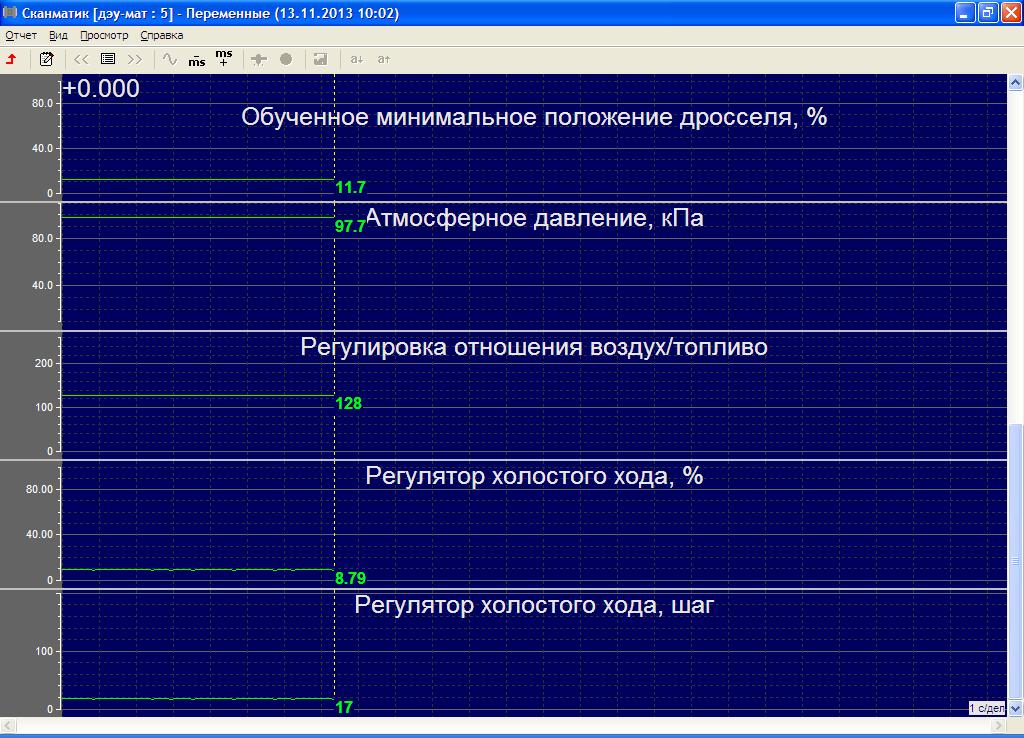
Task: Click 'Регулятор холостого хода, шаг' chart title
Action: pos(534,605)
